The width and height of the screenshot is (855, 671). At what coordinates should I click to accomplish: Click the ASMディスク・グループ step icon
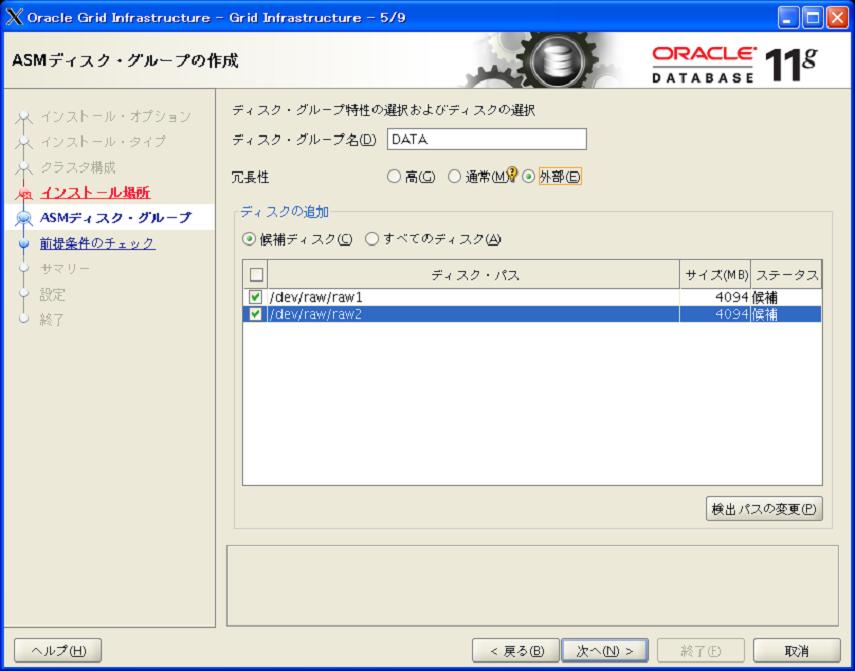(x=23, y=218)
